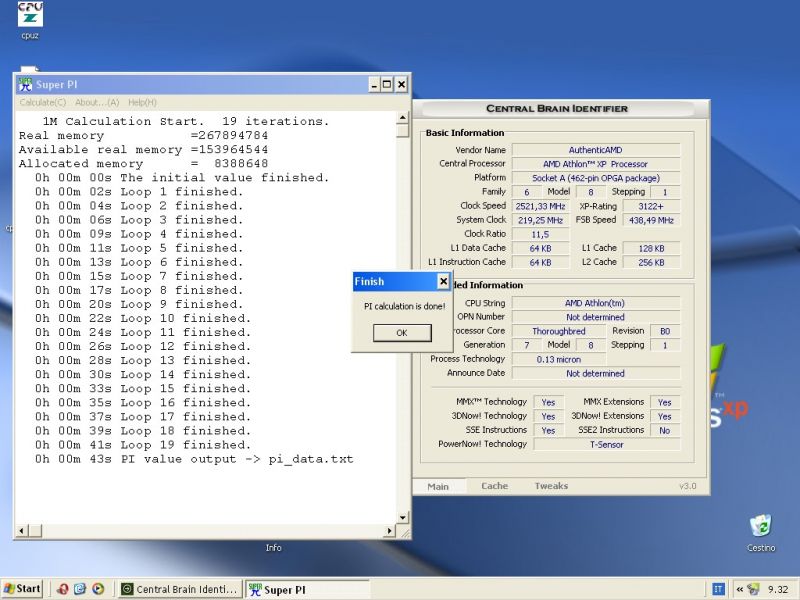Launch the media player quick launch icon
Viewport: 800px width, 600px height.
pos(98,589)
